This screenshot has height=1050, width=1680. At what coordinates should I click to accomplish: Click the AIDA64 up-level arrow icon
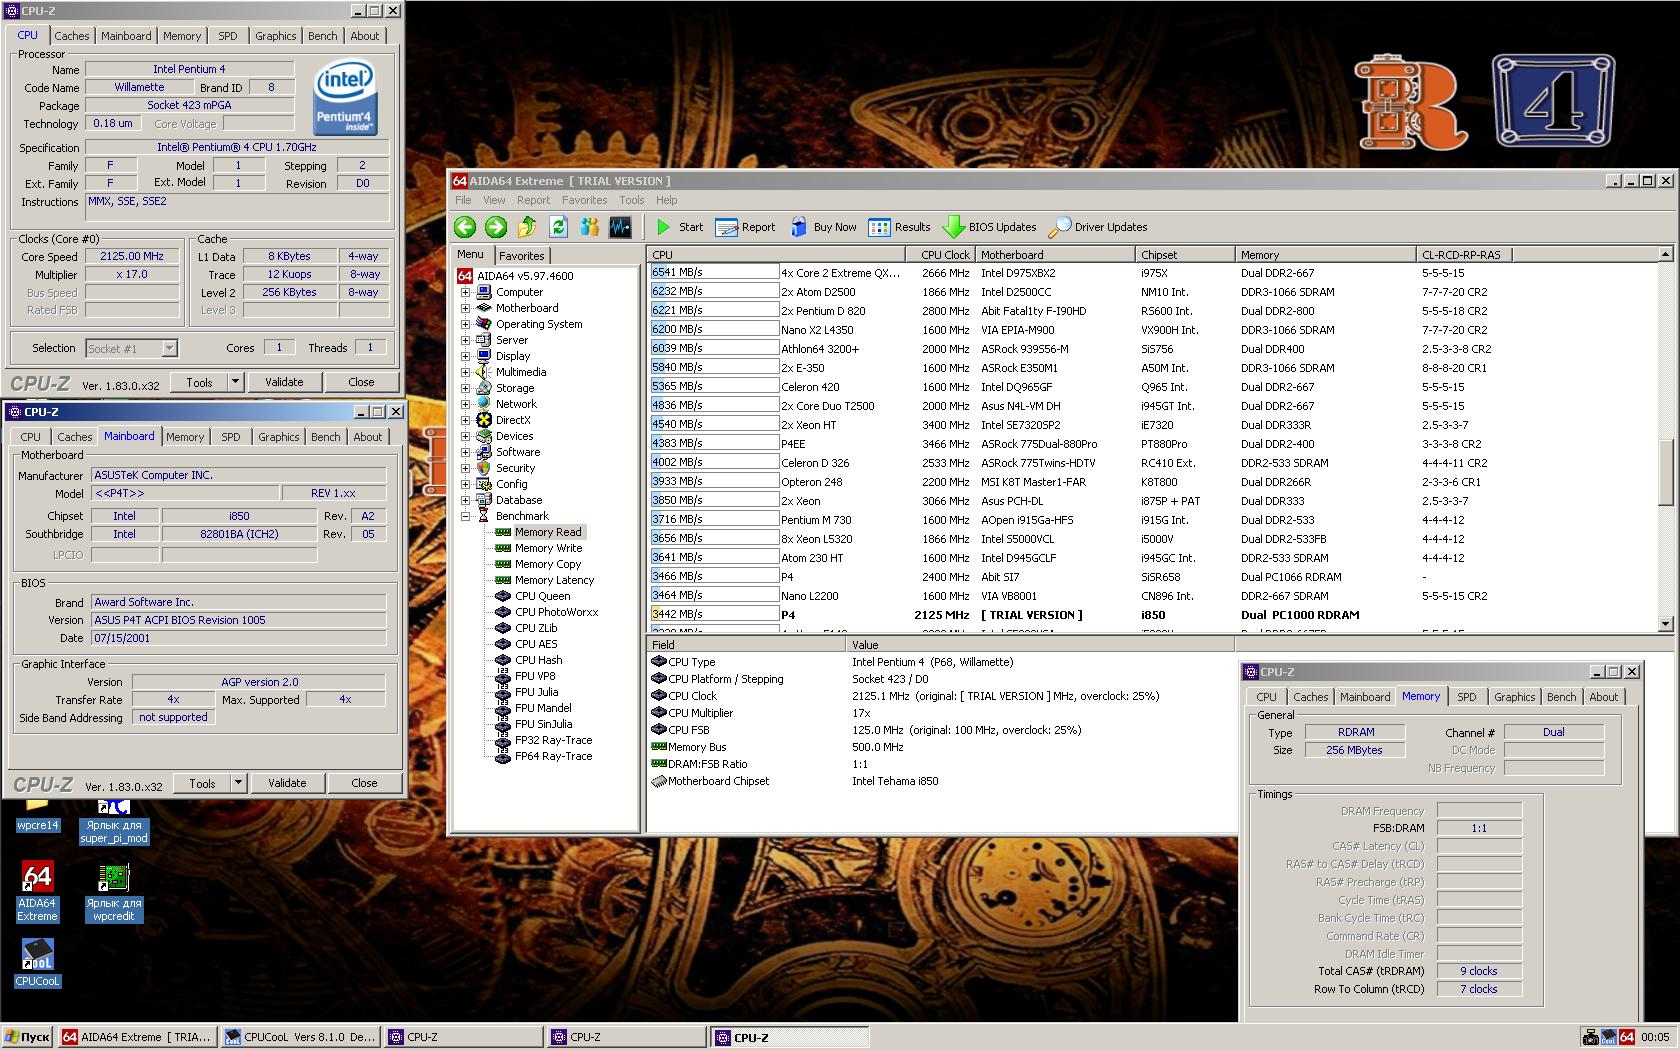527,227
